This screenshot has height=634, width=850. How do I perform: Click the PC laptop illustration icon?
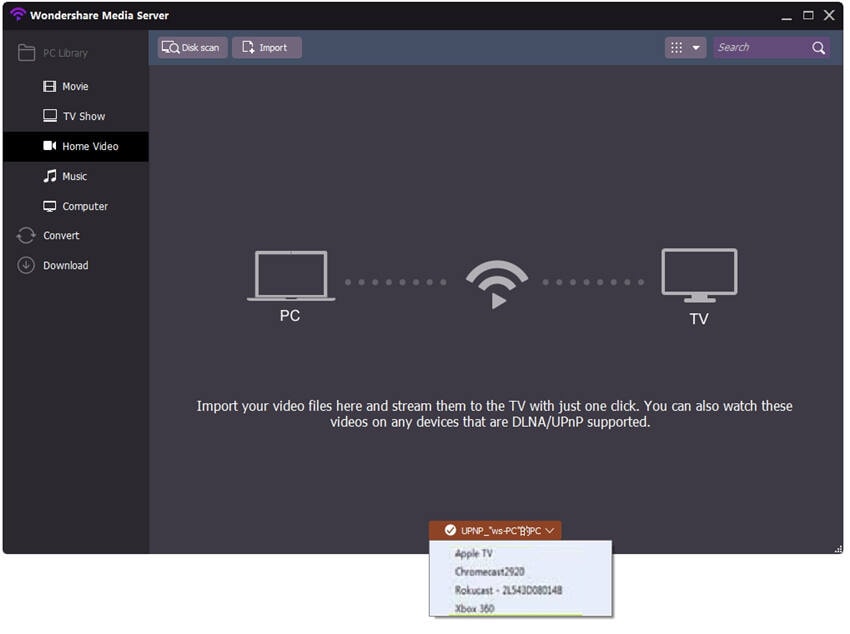(291, 275)
